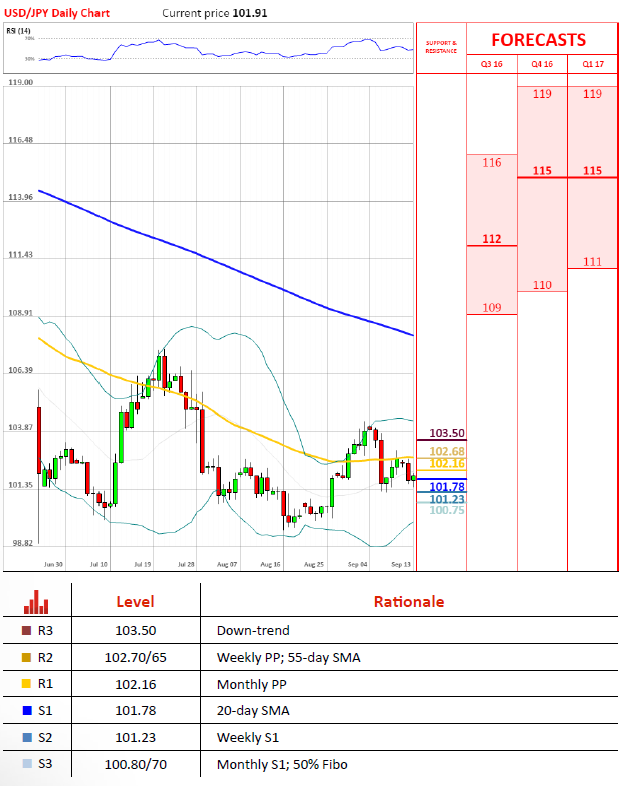Click the S1 row label
Image resolution: width=625 pixels, height=786 pixels.
pos(45,710)
